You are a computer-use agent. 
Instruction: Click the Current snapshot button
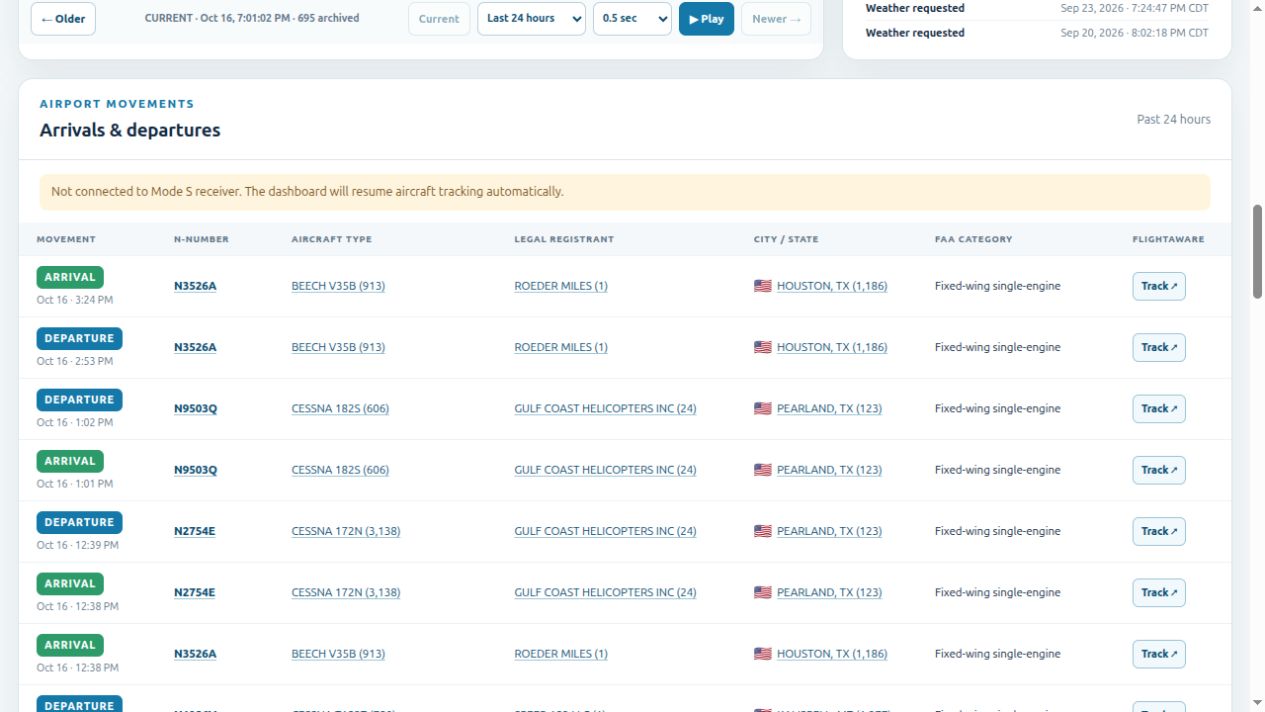pyautogui.click(x=439, y=19)
